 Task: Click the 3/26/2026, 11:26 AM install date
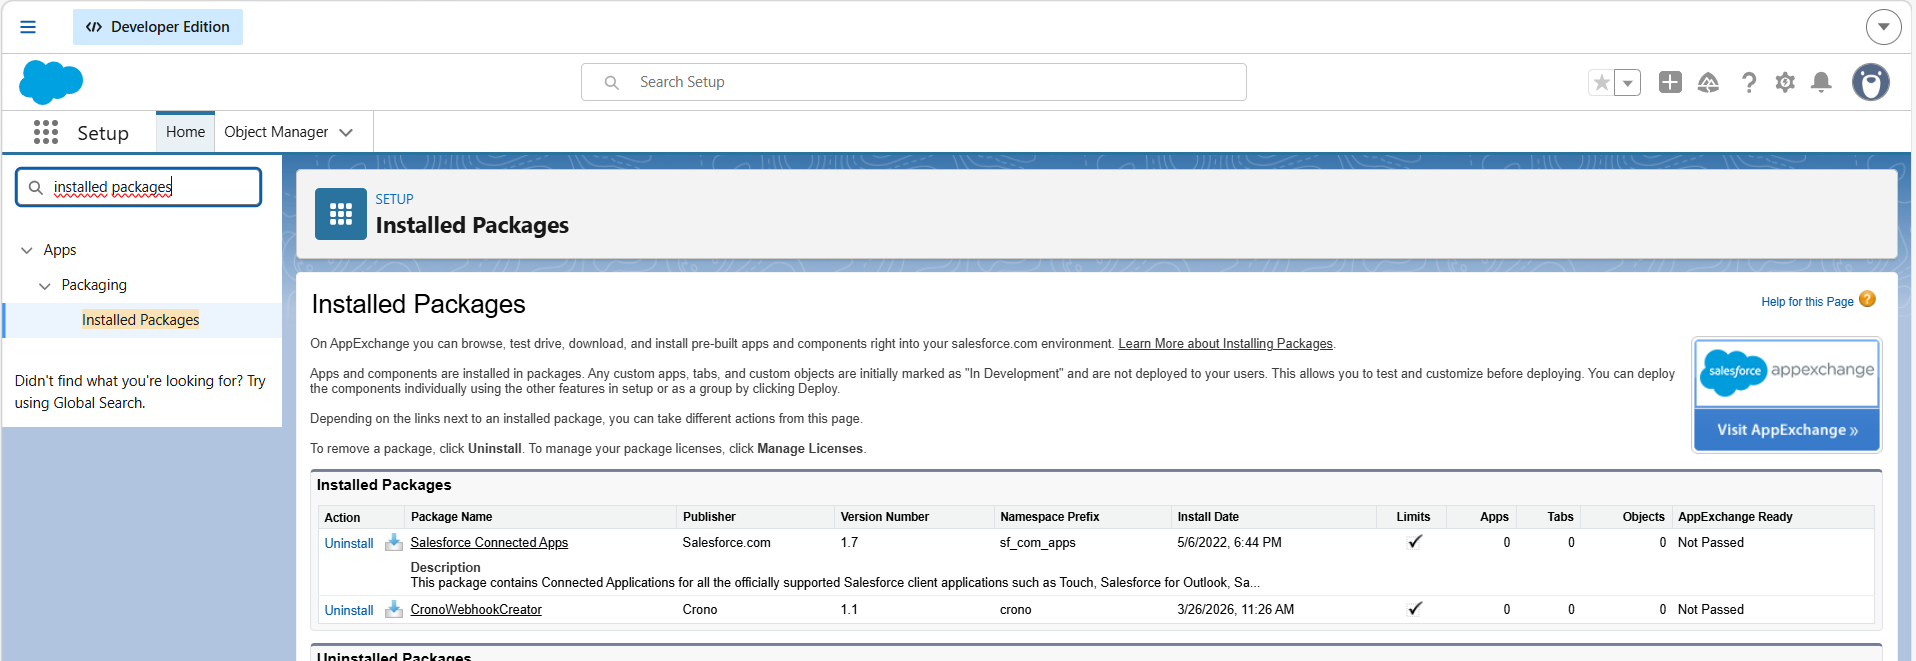(1235, 610)
